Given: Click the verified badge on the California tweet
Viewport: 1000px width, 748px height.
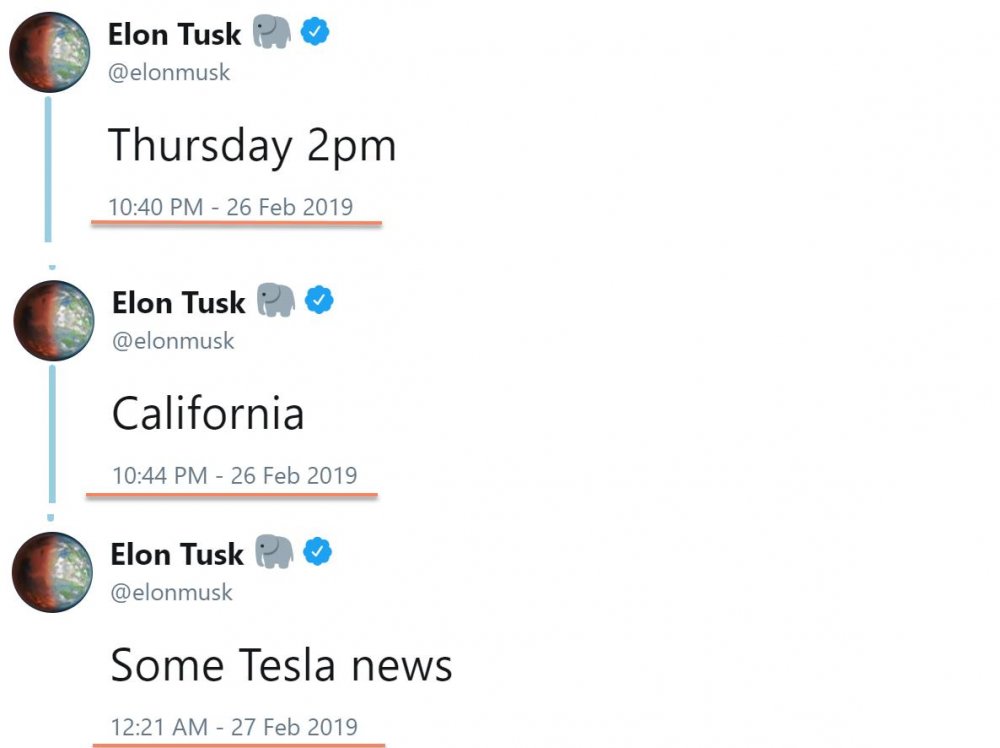Looking at the screenshot, I should pos(319,300).
